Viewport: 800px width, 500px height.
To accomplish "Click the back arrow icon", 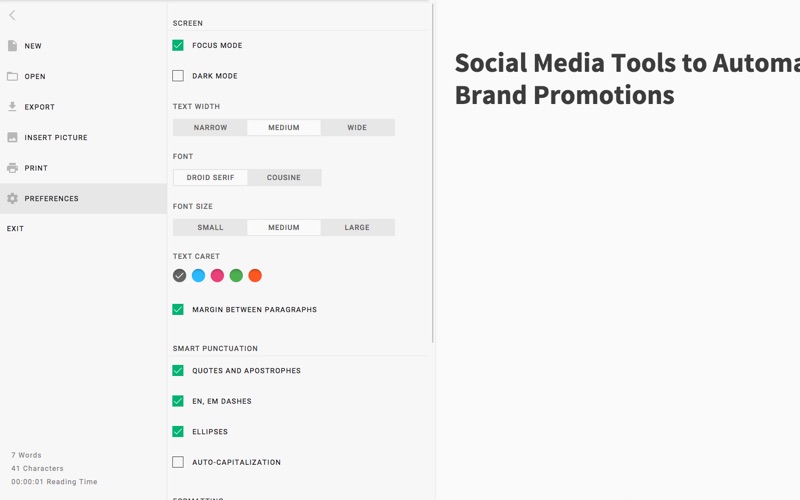I will point(12,15).
